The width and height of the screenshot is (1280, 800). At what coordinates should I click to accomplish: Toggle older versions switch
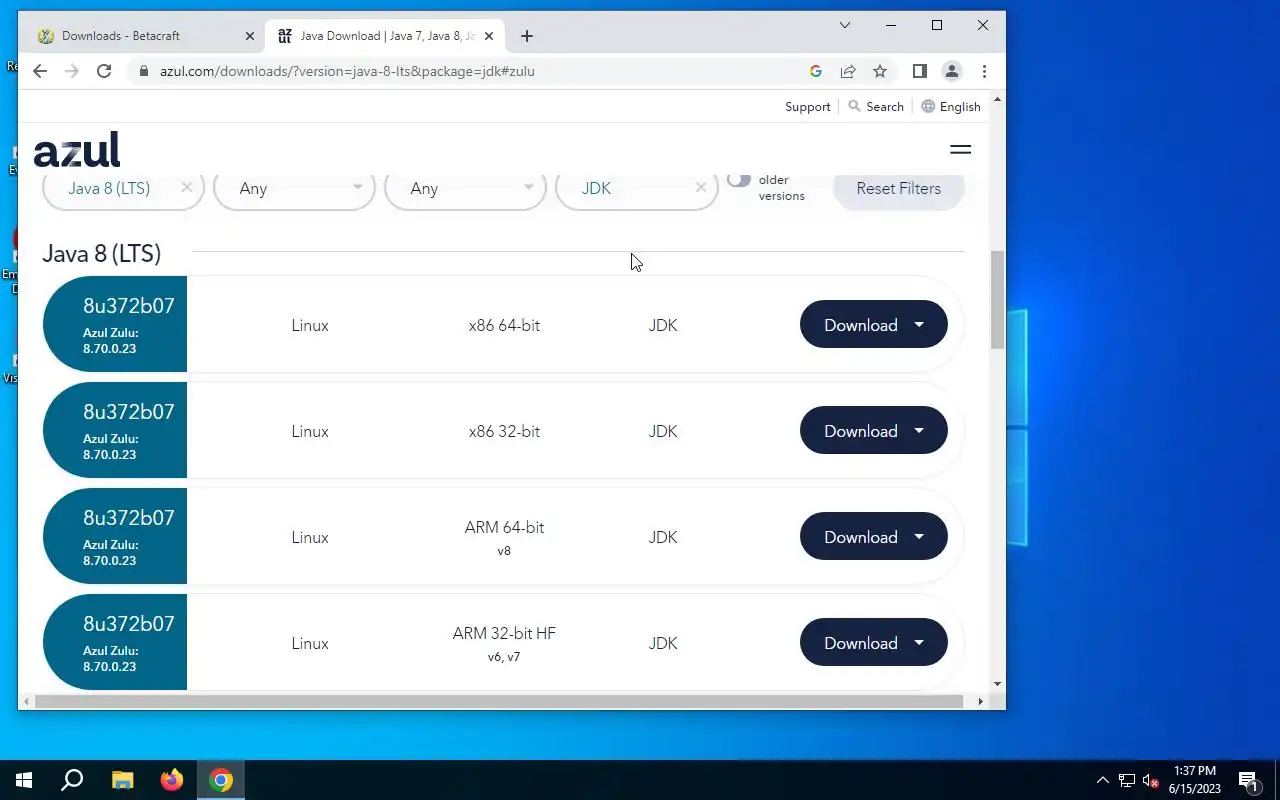tap(739, 180)
